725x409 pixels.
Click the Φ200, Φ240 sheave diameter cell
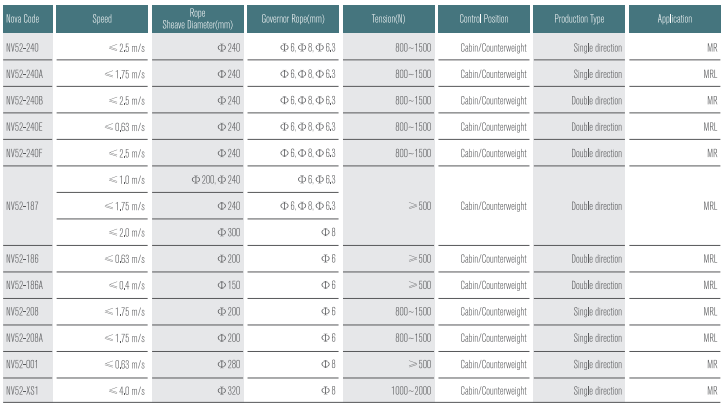[197, 179]
